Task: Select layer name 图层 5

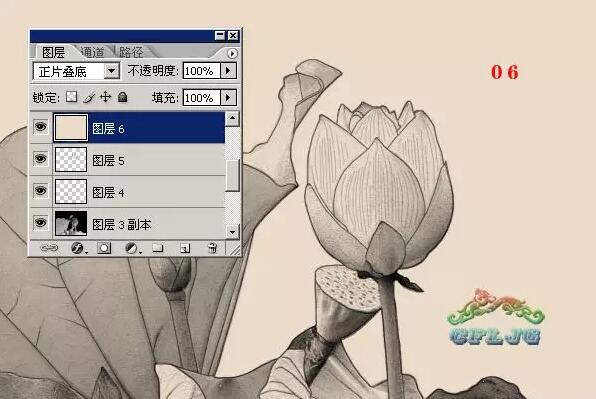Action: pyautogui.click(x=108, y=161)
